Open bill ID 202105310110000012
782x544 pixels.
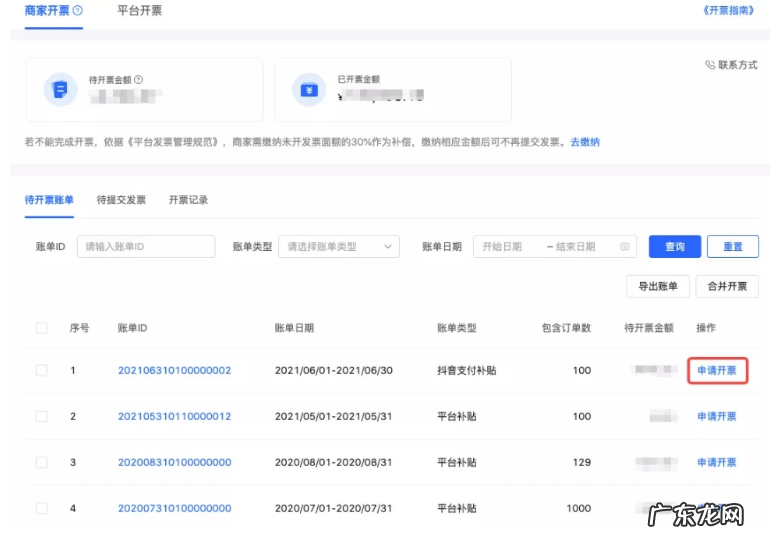point(175,416)
